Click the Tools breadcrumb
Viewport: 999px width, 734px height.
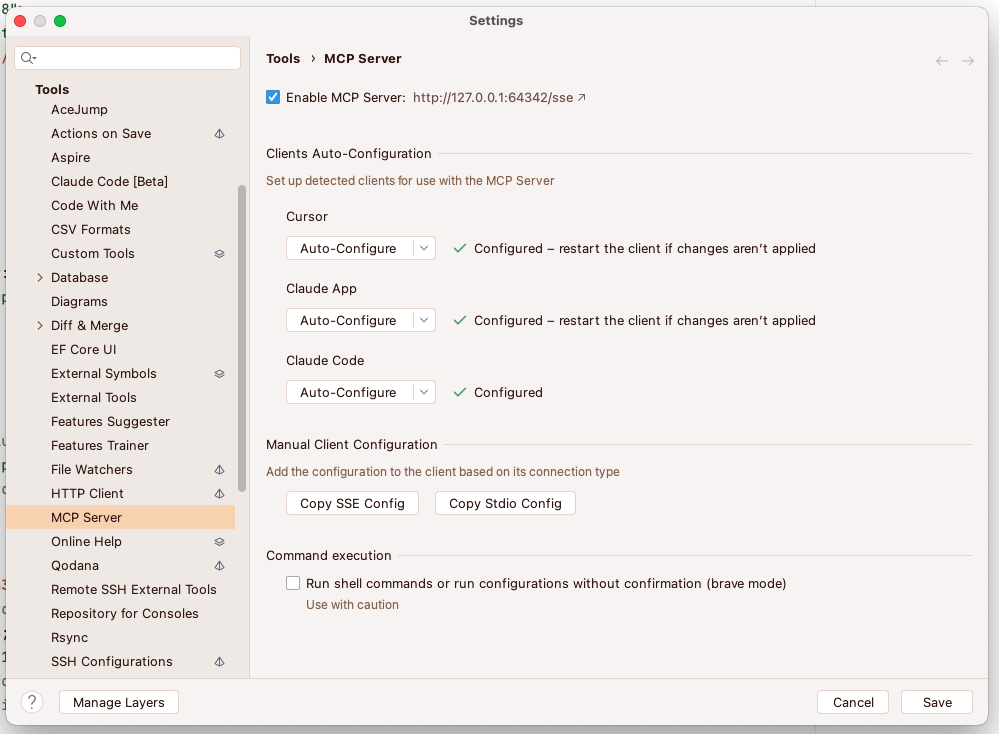(x=283, y=59)
